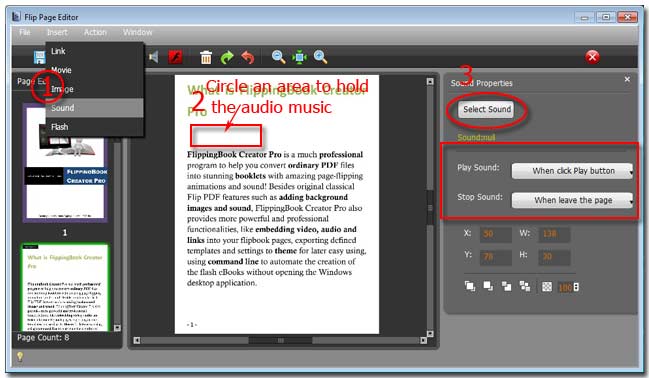Click the Y position input field
649x378 pixels.
coord(495,257)
